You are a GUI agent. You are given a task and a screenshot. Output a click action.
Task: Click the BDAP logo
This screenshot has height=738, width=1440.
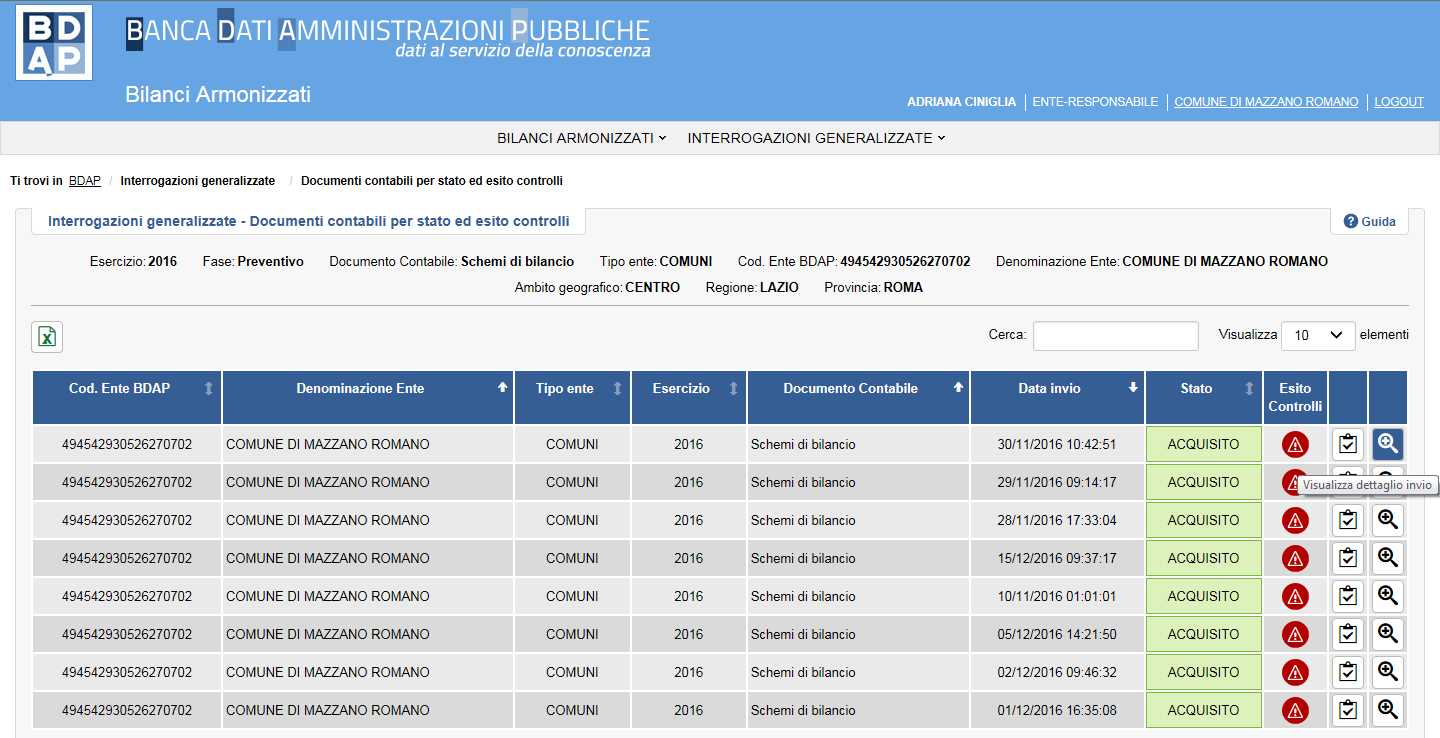coord(54,42)
